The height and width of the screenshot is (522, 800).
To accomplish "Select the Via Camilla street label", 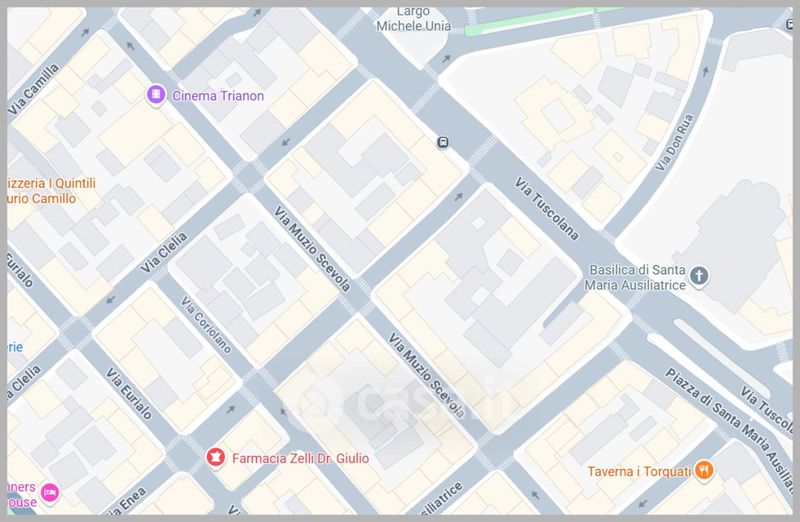I will 34,89.
